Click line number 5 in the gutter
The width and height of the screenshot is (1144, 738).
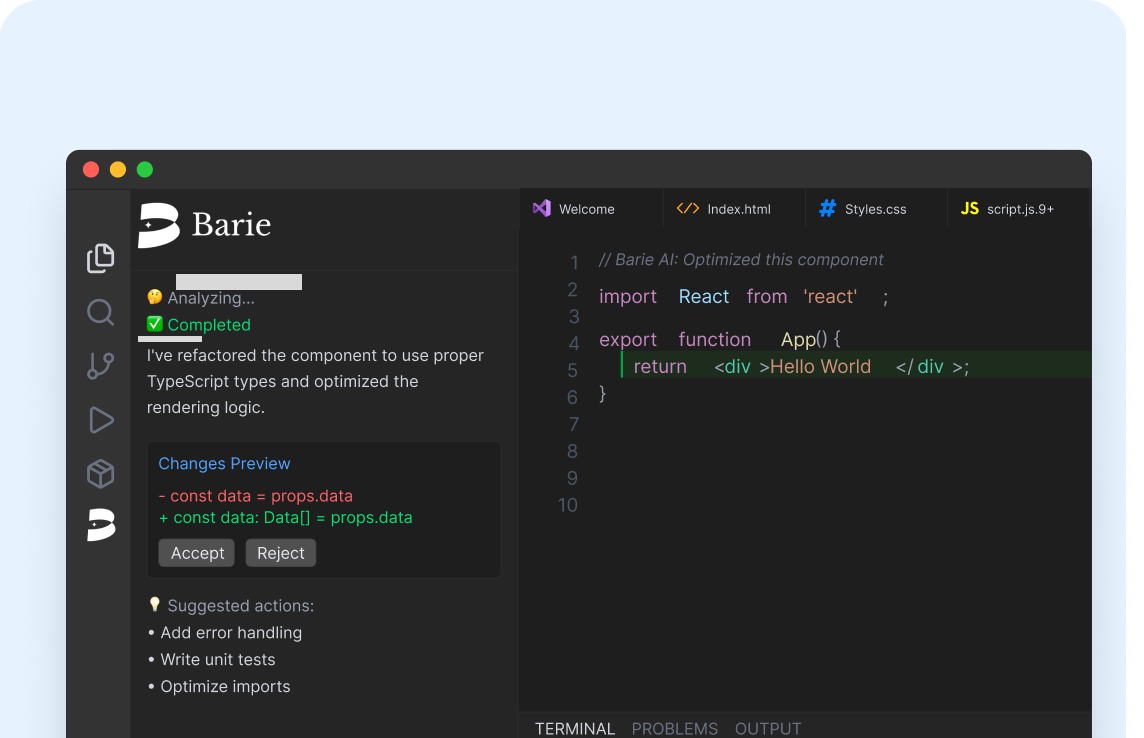click(x=573, y=370)
